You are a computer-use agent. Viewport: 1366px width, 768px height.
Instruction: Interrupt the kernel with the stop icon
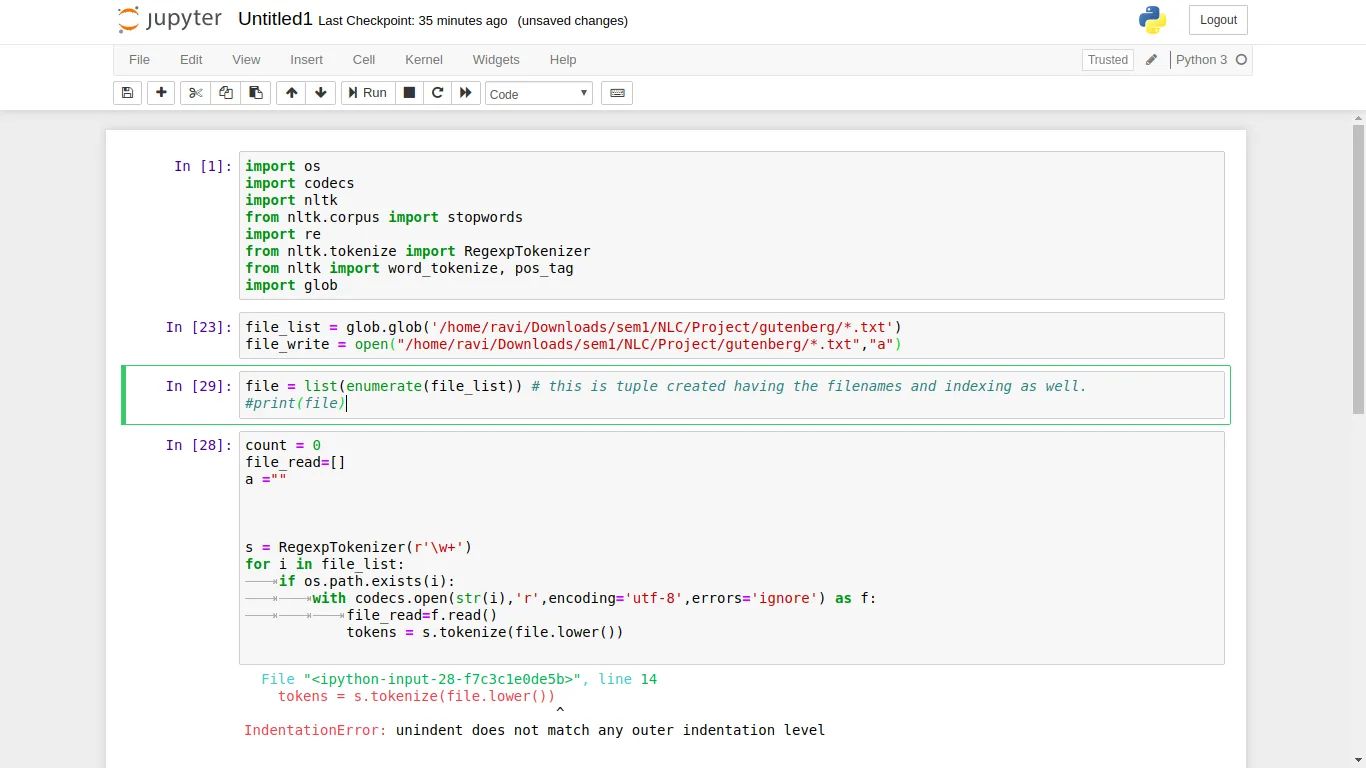click(x=409, y=93)
